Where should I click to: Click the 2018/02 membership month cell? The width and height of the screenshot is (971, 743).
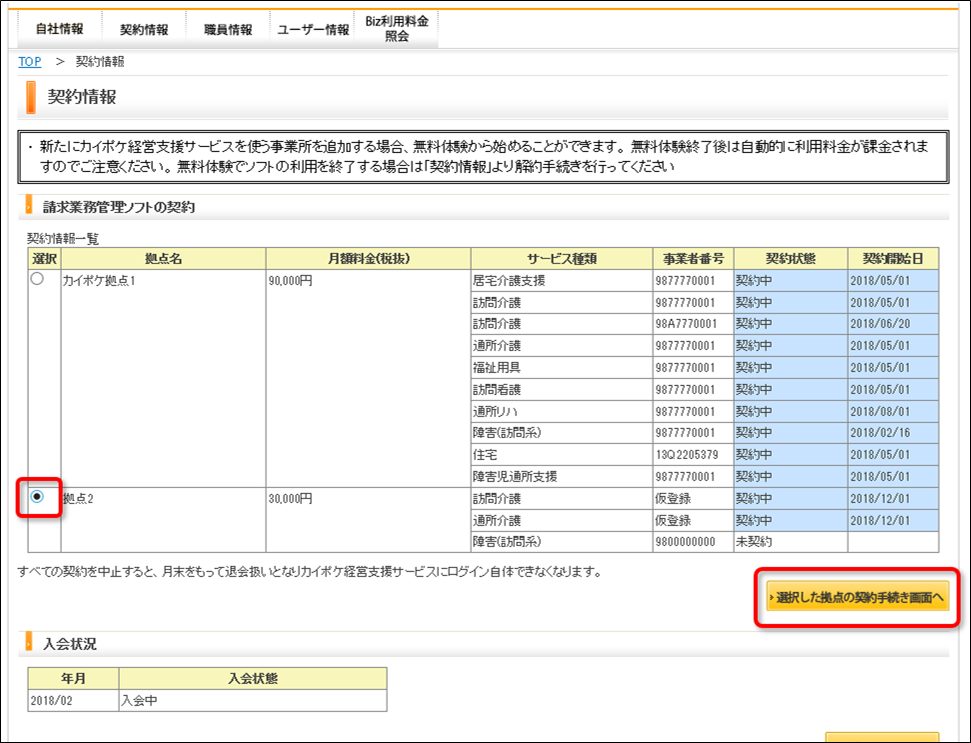pos(73,700)
